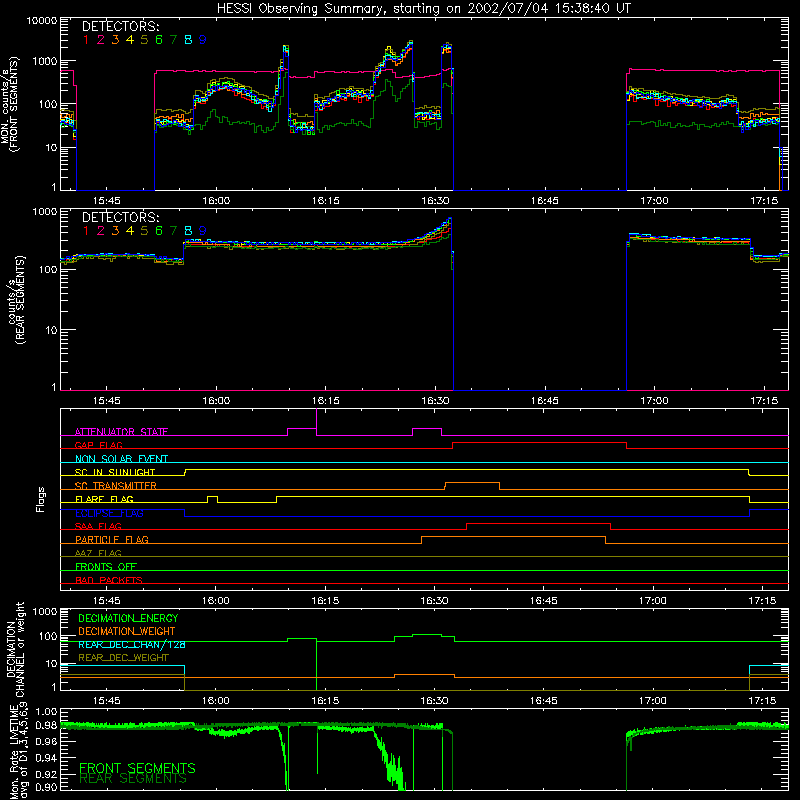
Task: Select magenta detector 2 in rear segments legend
Action: pyautogui.click(x=101, y=231)
